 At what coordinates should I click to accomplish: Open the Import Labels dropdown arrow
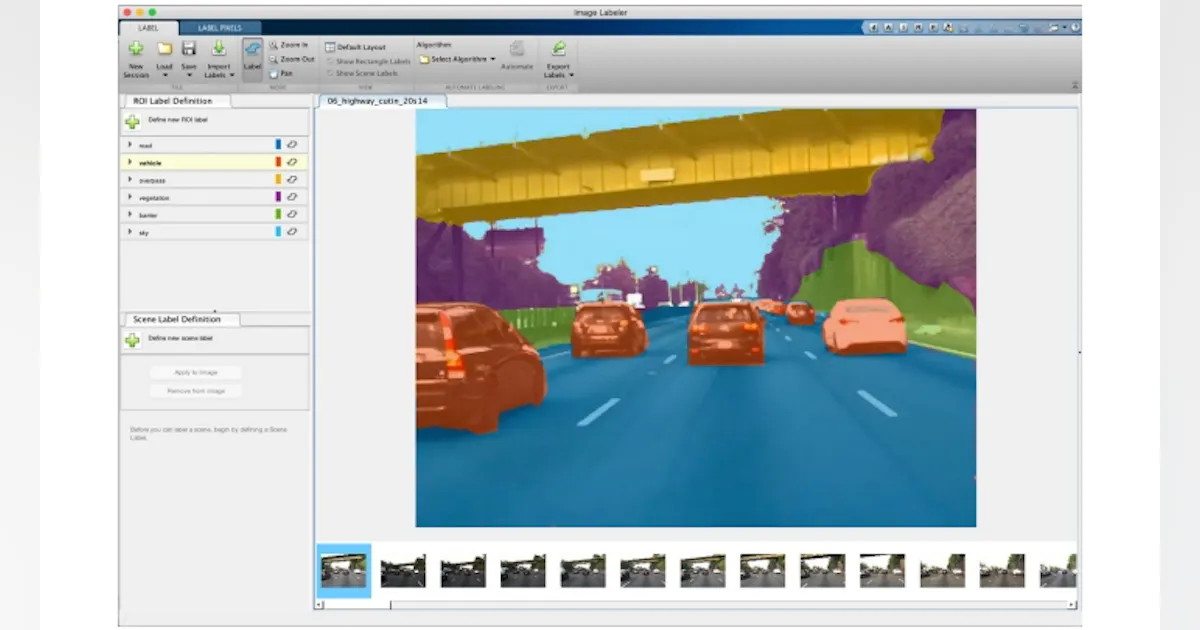pos(231,75)
